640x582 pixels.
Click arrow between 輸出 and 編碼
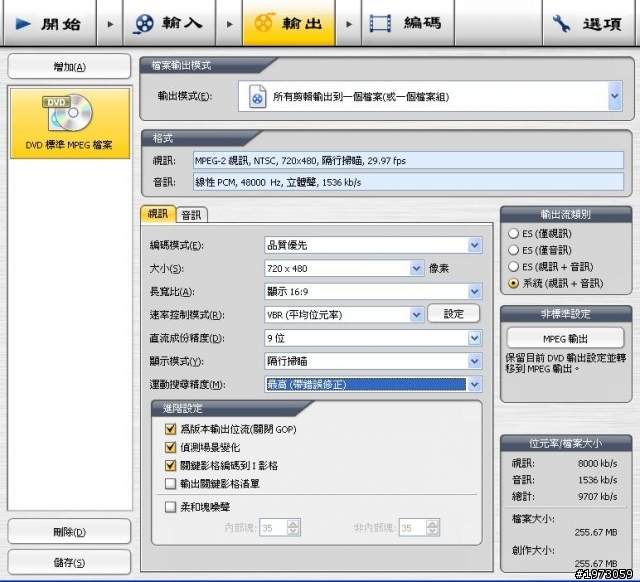point(349,24)
